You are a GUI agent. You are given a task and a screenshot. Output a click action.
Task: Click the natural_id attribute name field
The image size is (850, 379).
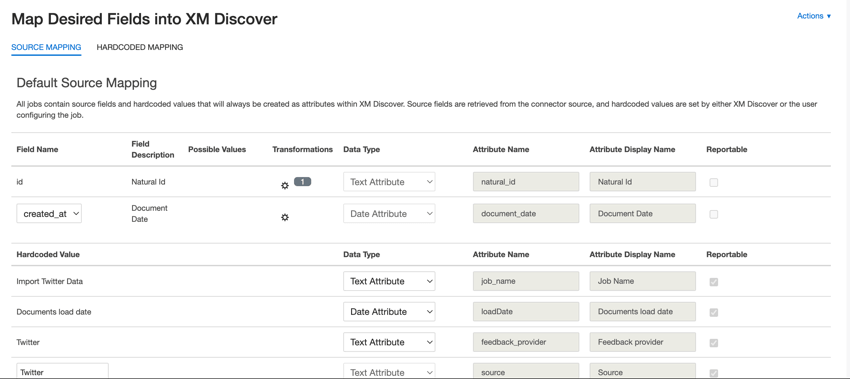[x=526, y=182]
